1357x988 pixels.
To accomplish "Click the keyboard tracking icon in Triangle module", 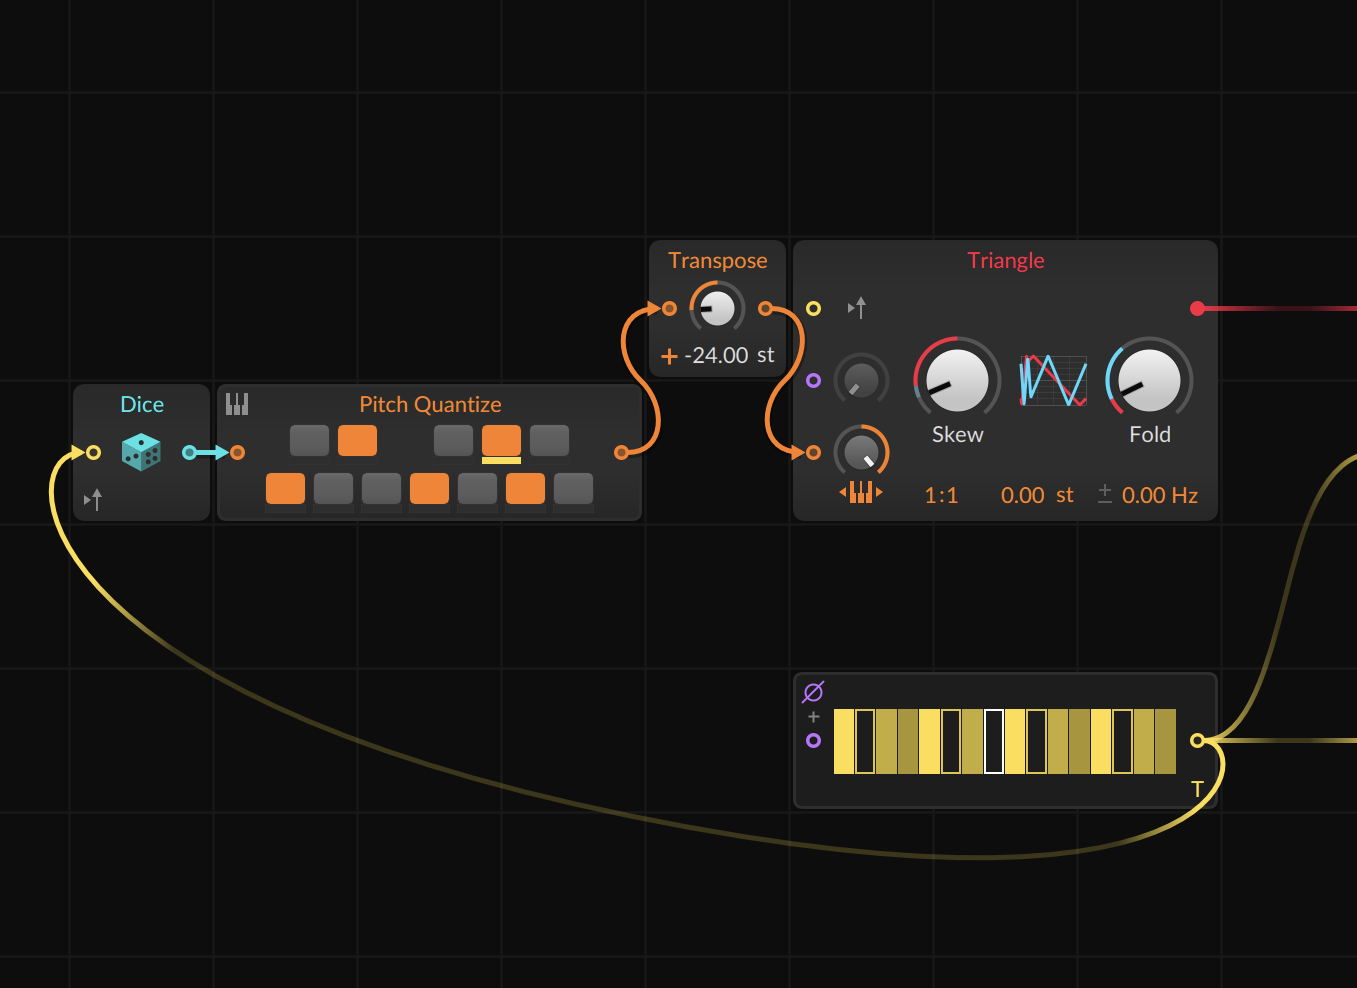I will (860, 492).
